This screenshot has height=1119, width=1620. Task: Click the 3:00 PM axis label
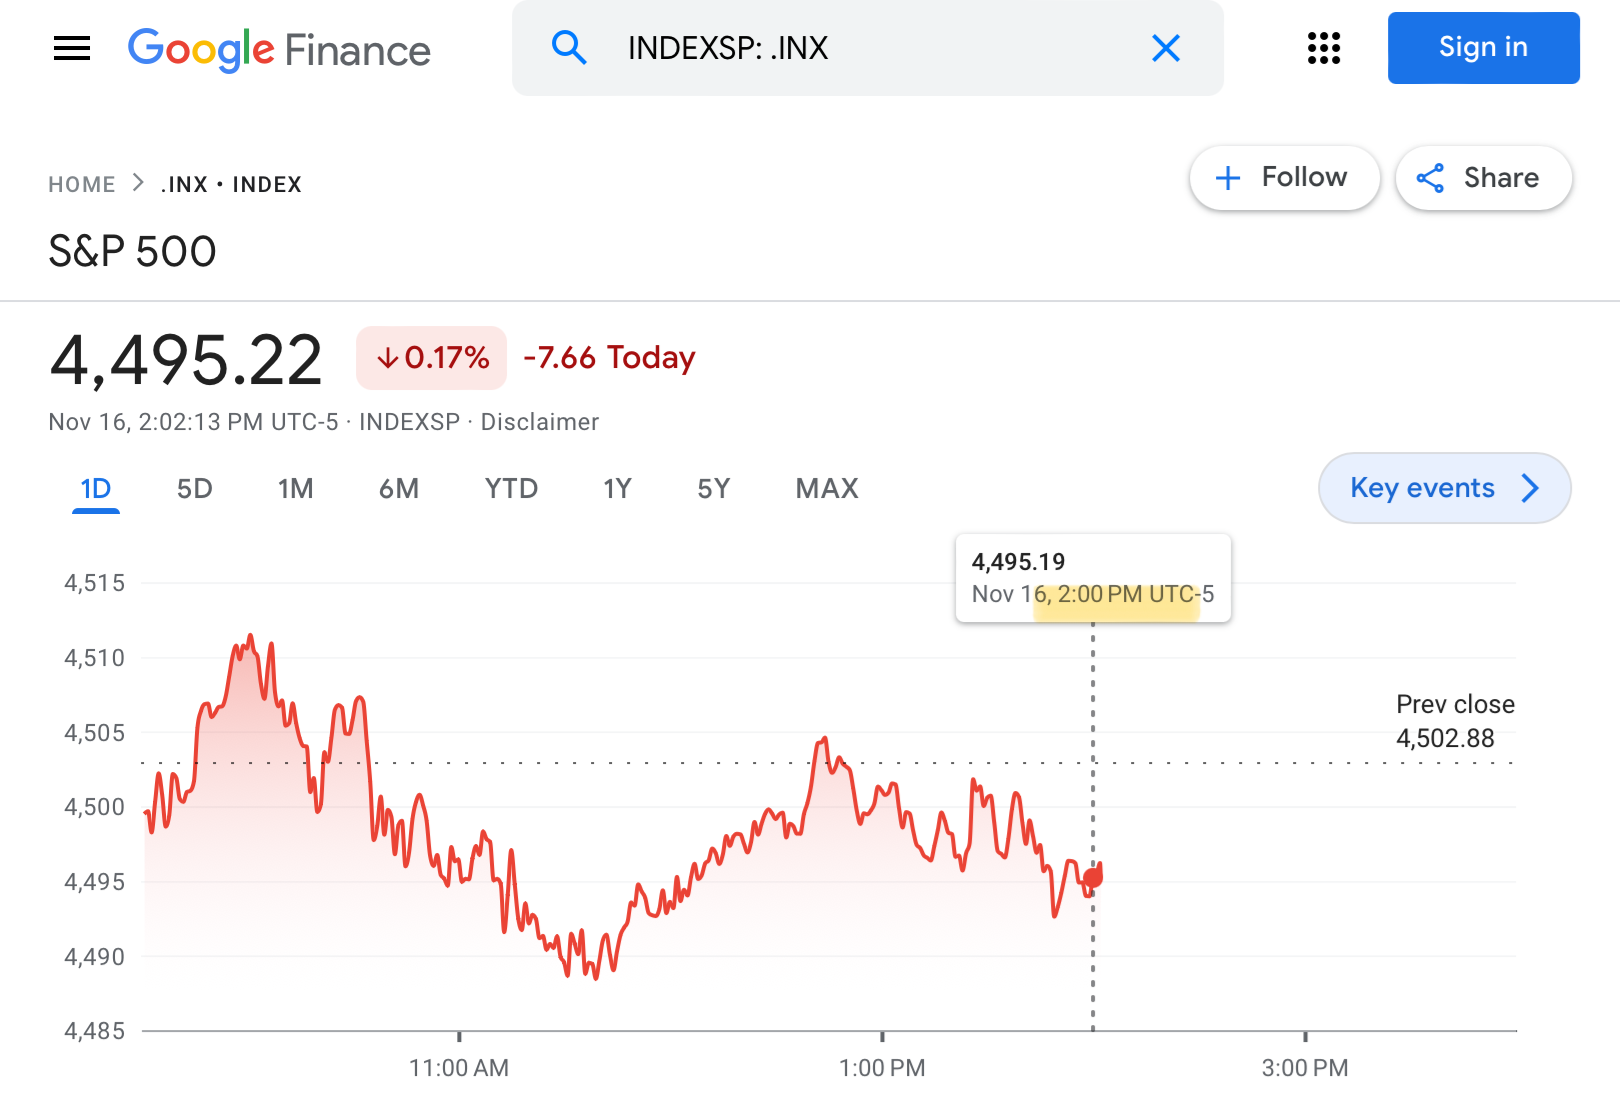coord(1305,1068)
